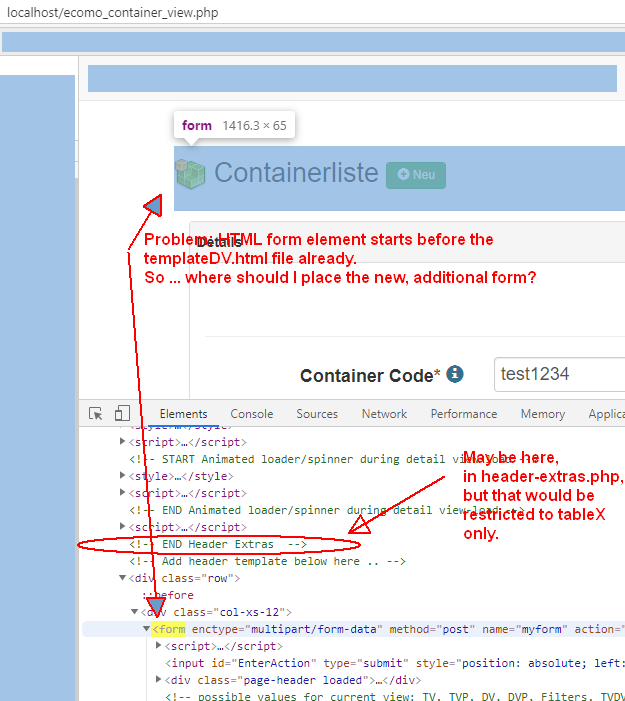
Task: Collapse the div class="row" node
Action: point(122,578)
